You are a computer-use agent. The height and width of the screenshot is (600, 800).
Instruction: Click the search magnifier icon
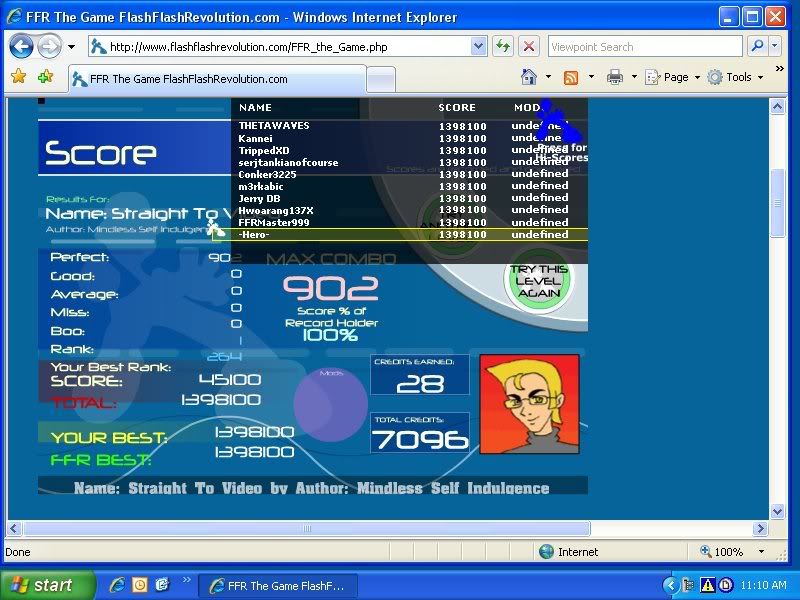click(x=759, y=46)
